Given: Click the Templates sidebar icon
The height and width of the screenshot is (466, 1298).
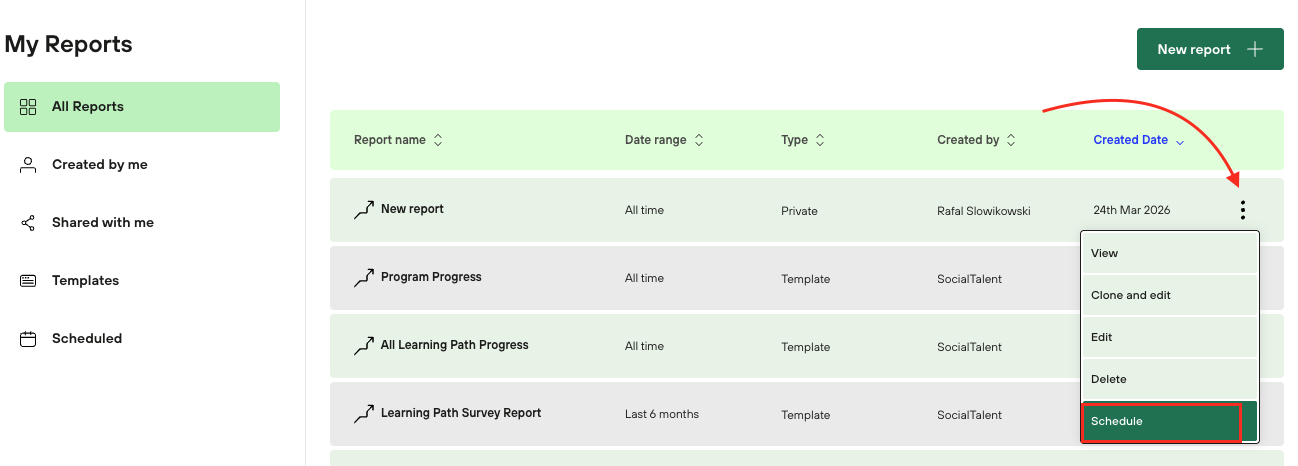Looking at the screenshot, I should click(28, 281).
